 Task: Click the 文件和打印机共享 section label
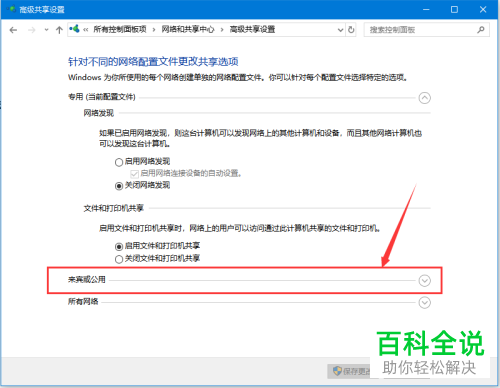(x=114, y=208)
